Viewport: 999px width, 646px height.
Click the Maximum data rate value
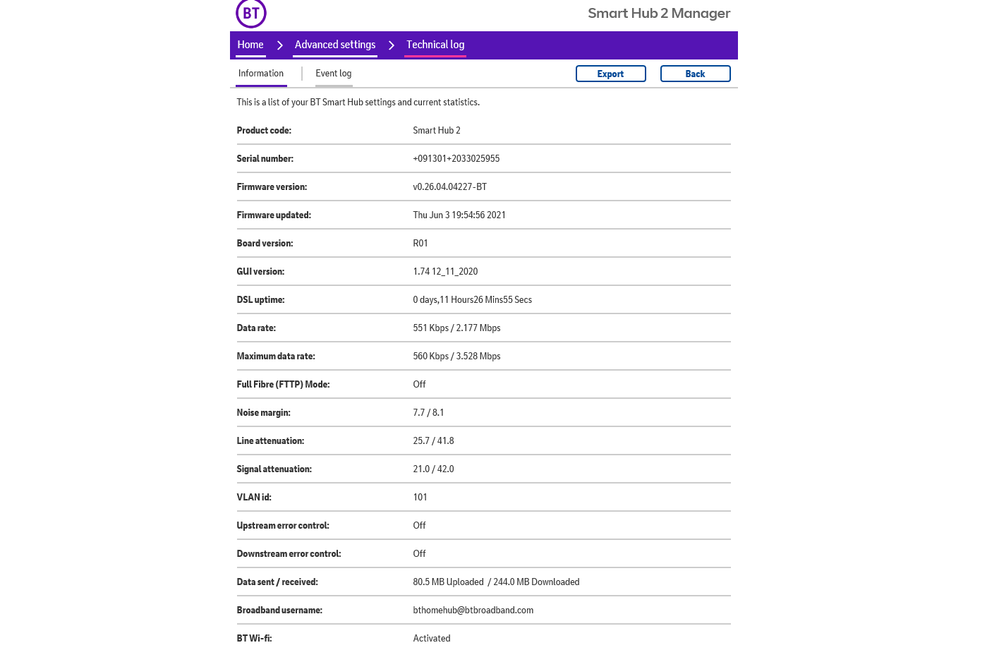456,356
